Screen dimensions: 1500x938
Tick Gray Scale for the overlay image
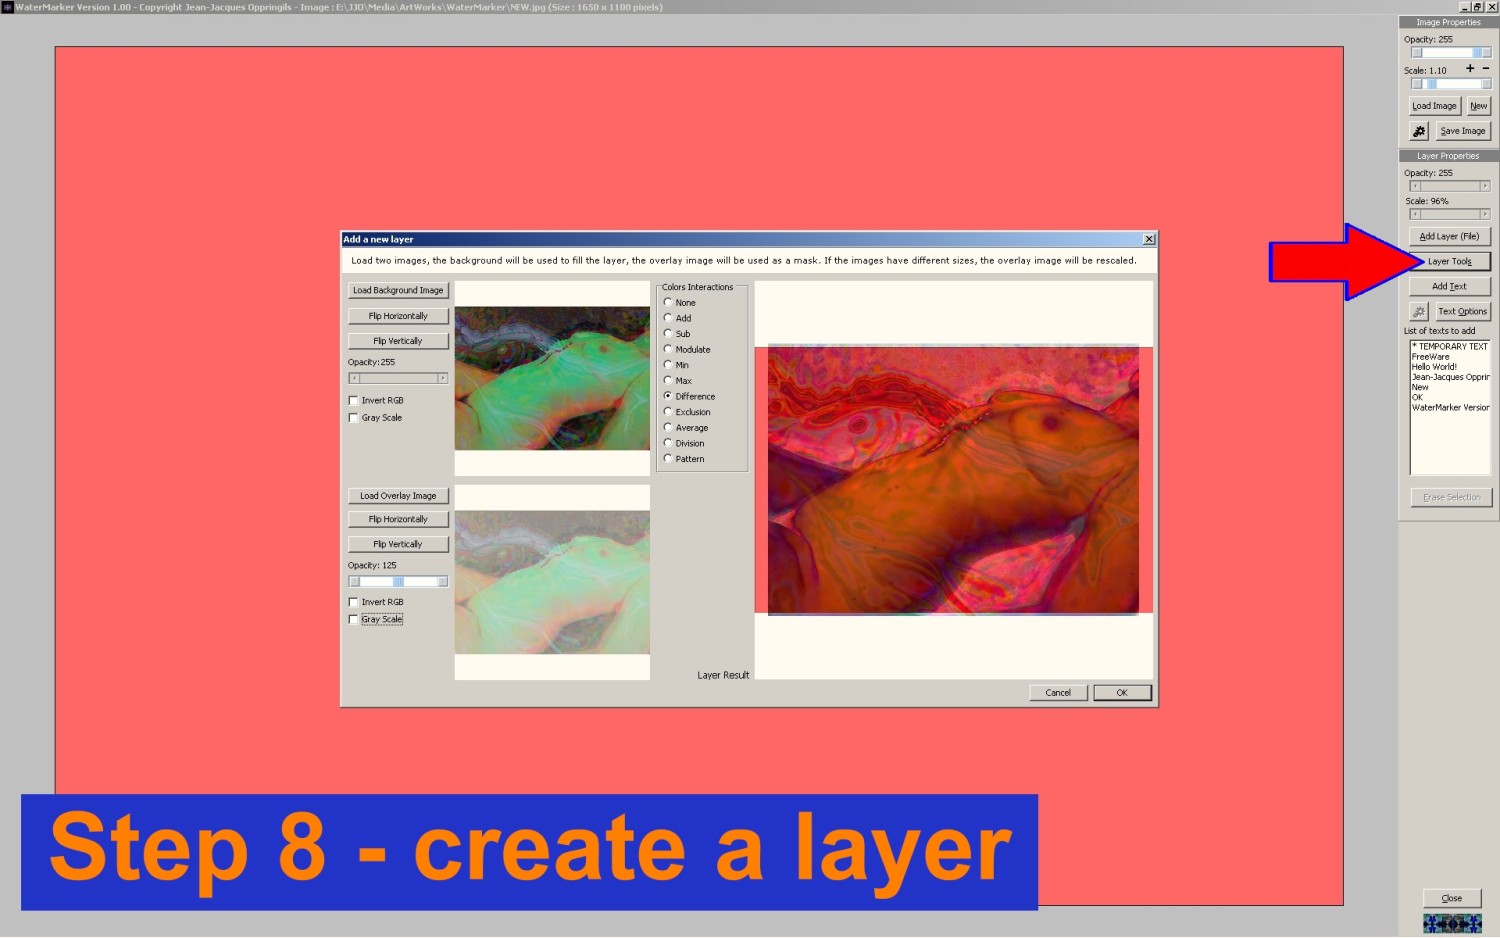tap(353, 620)
